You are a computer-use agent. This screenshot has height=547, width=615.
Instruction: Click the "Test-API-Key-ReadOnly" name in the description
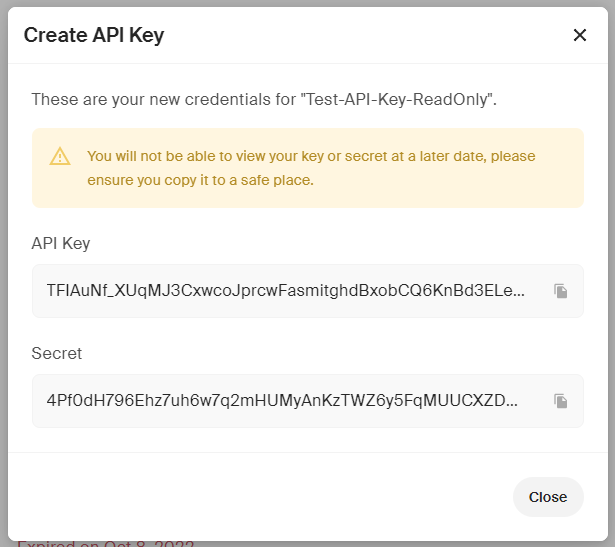point(397,99)
